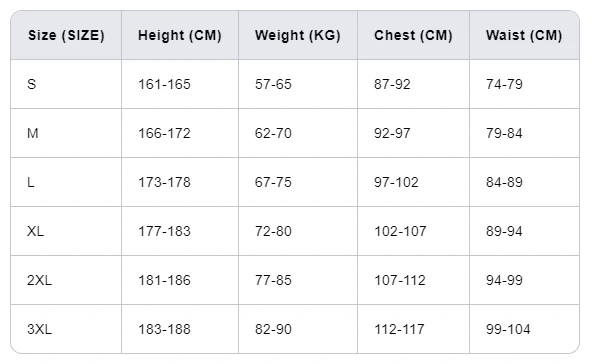Select the 3XL size cell
The height and width of the screenshot is (364, 592).
(66, 329)
